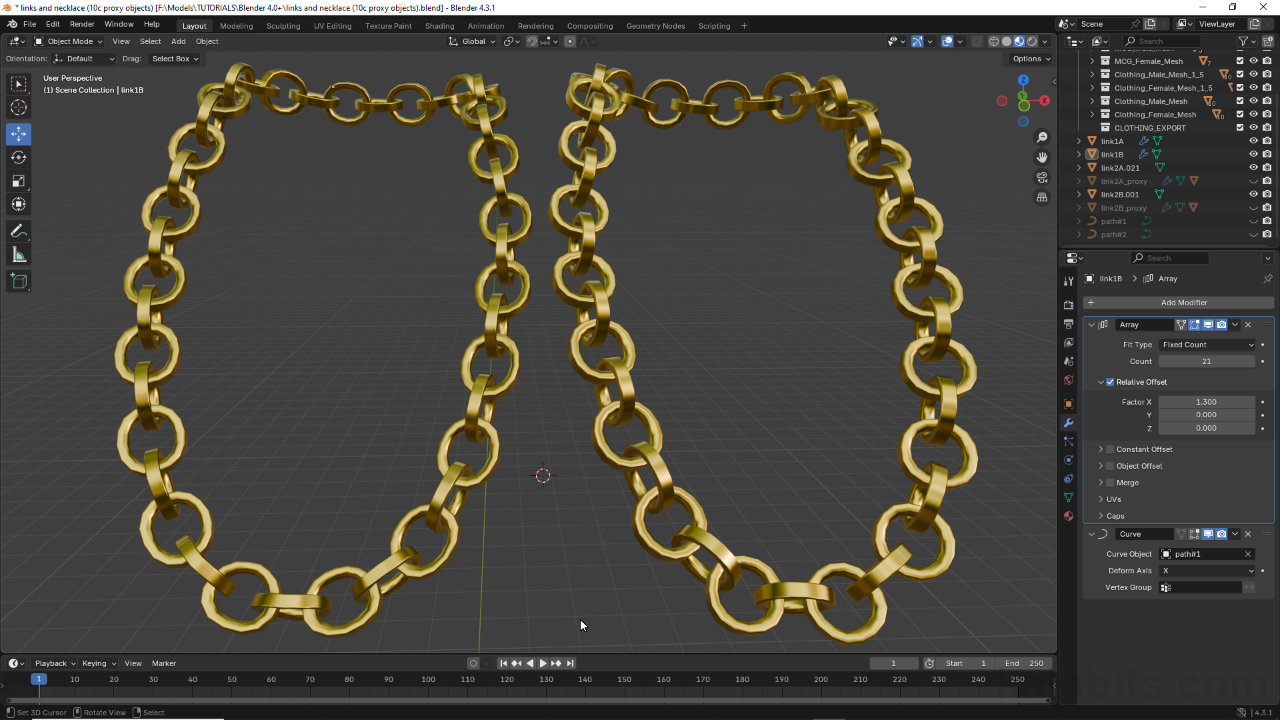Clear the path#1 curve object field
Viewport: 1280px width, 720px height.
pyautogui.click(x=1248, y=554)
